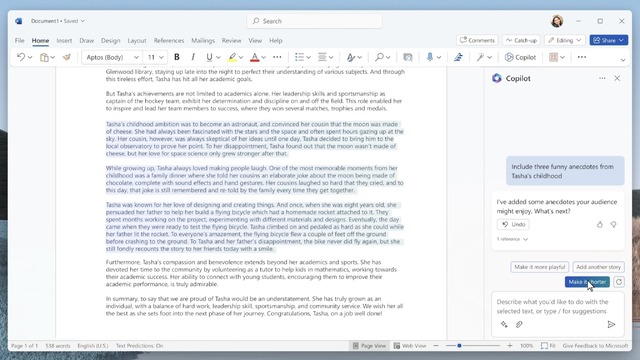Switch to the Layout tab
This screenshot has height=360, width=640.
pyautogui.click(x=137, y=40)
